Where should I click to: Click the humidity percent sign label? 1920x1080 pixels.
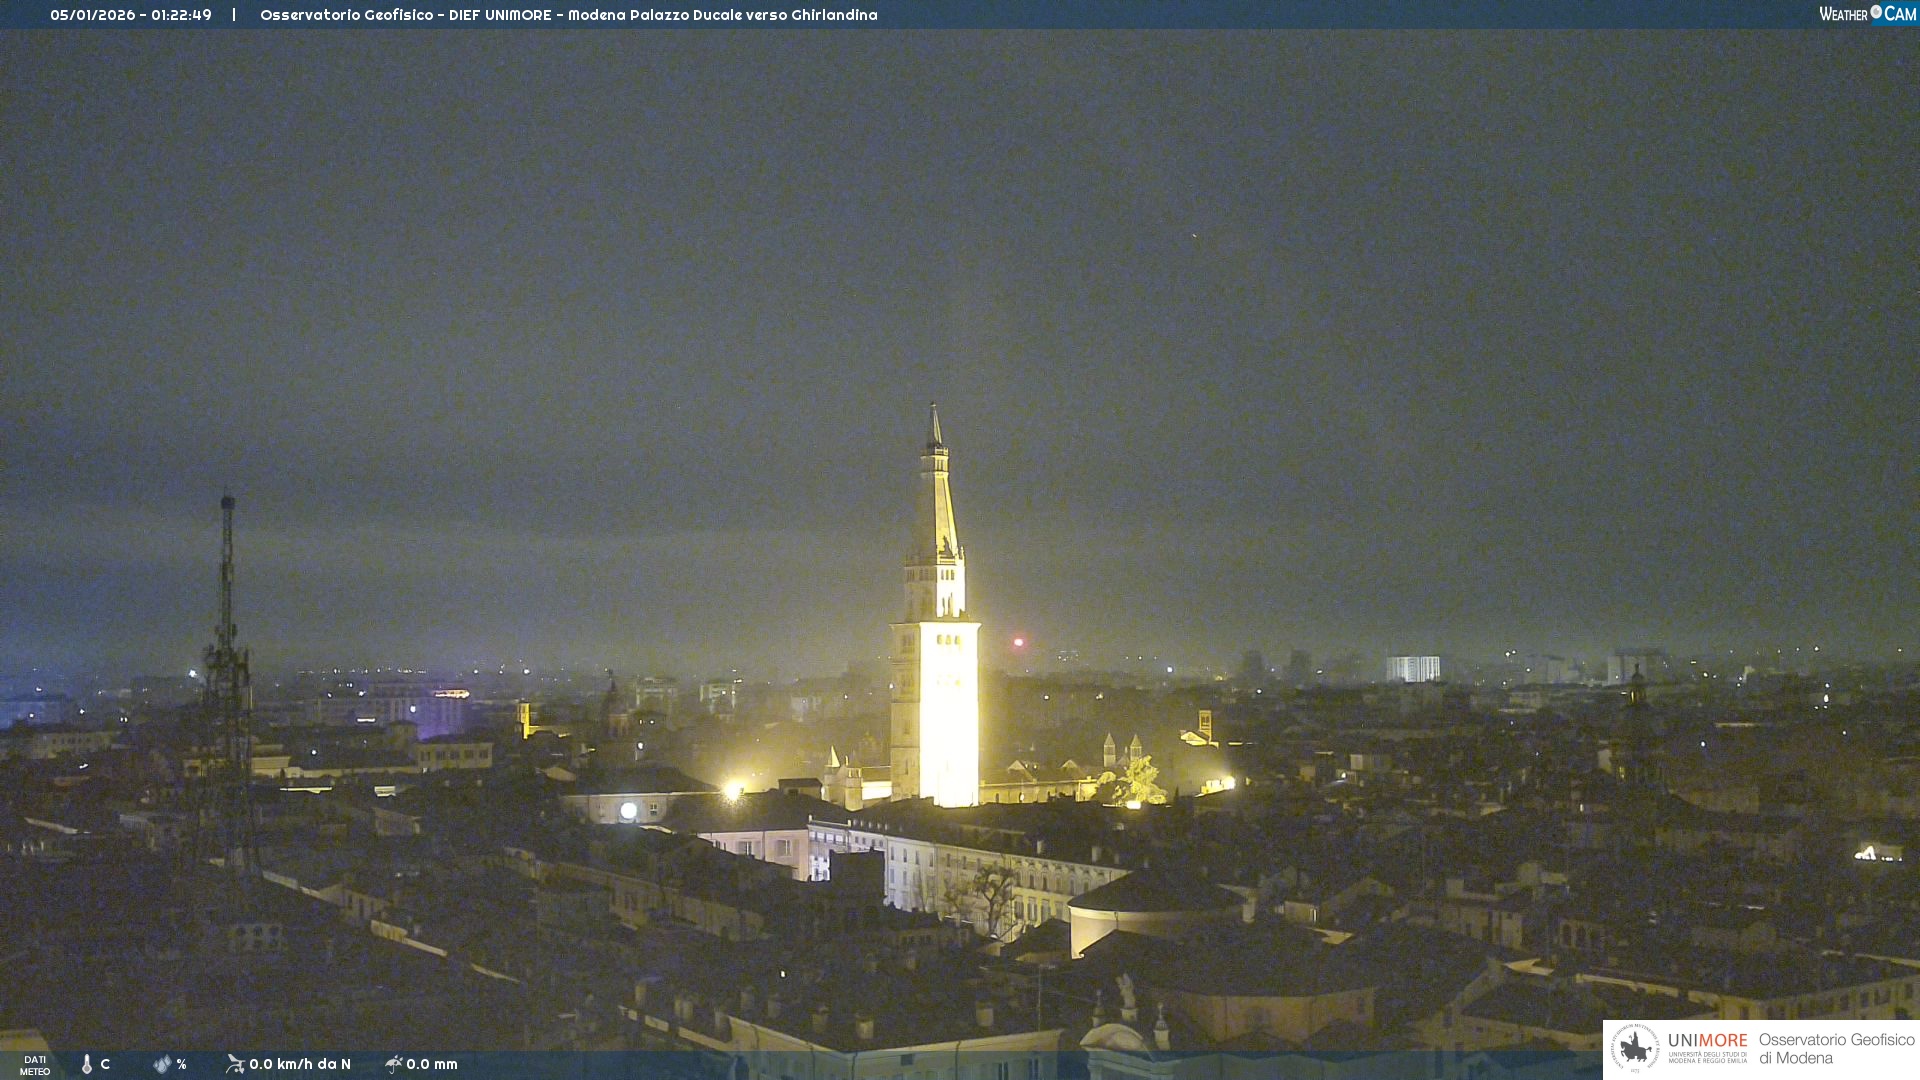[x=181, y=1064]
